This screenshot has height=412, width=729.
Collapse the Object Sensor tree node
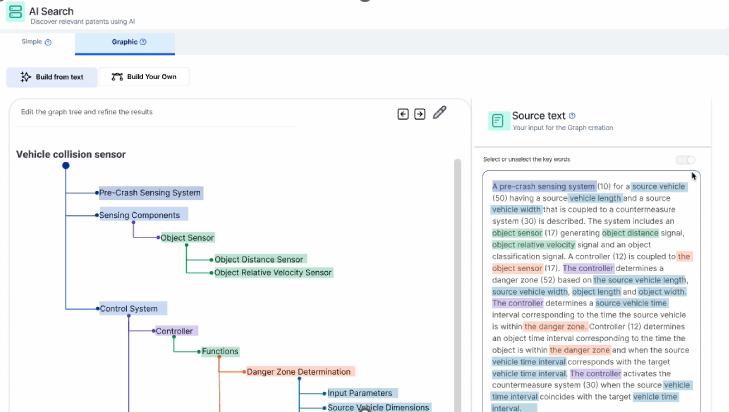point(159,238)
